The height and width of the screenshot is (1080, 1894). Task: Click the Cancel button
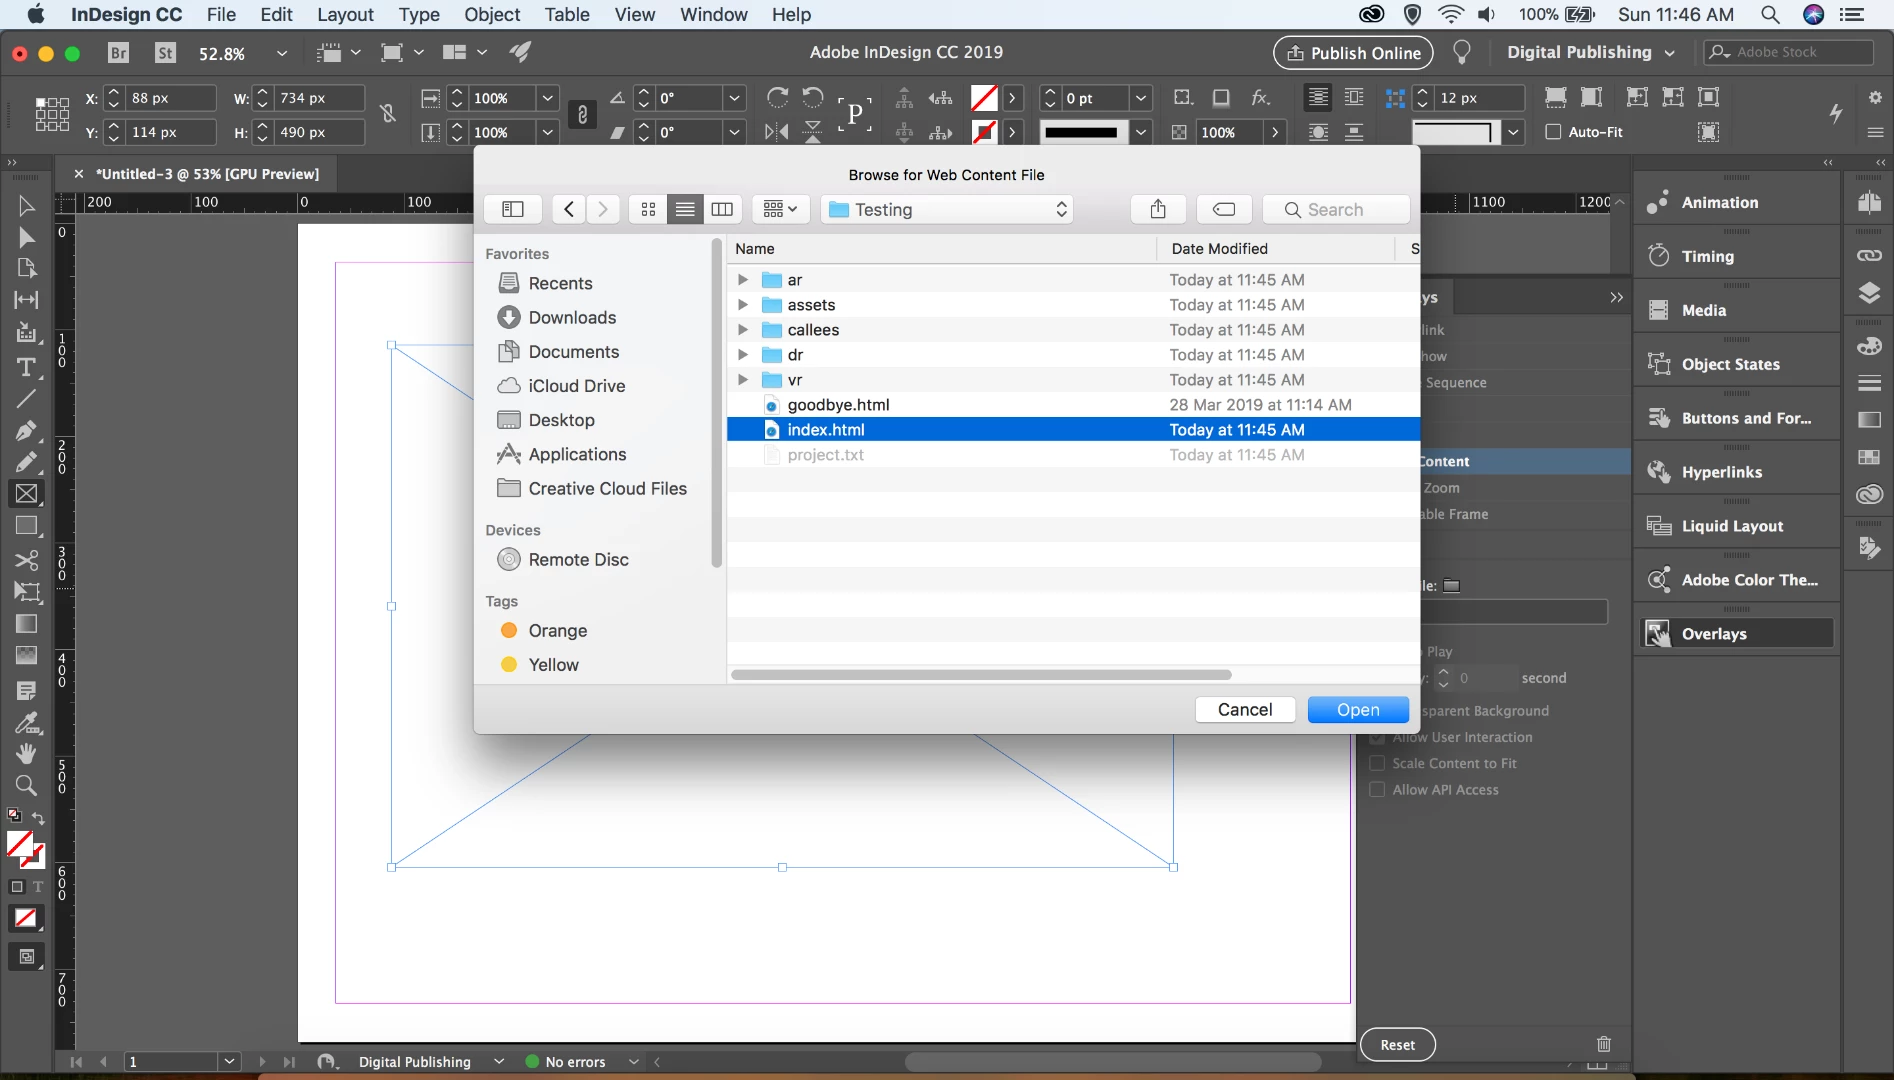tap(1245, 710)
